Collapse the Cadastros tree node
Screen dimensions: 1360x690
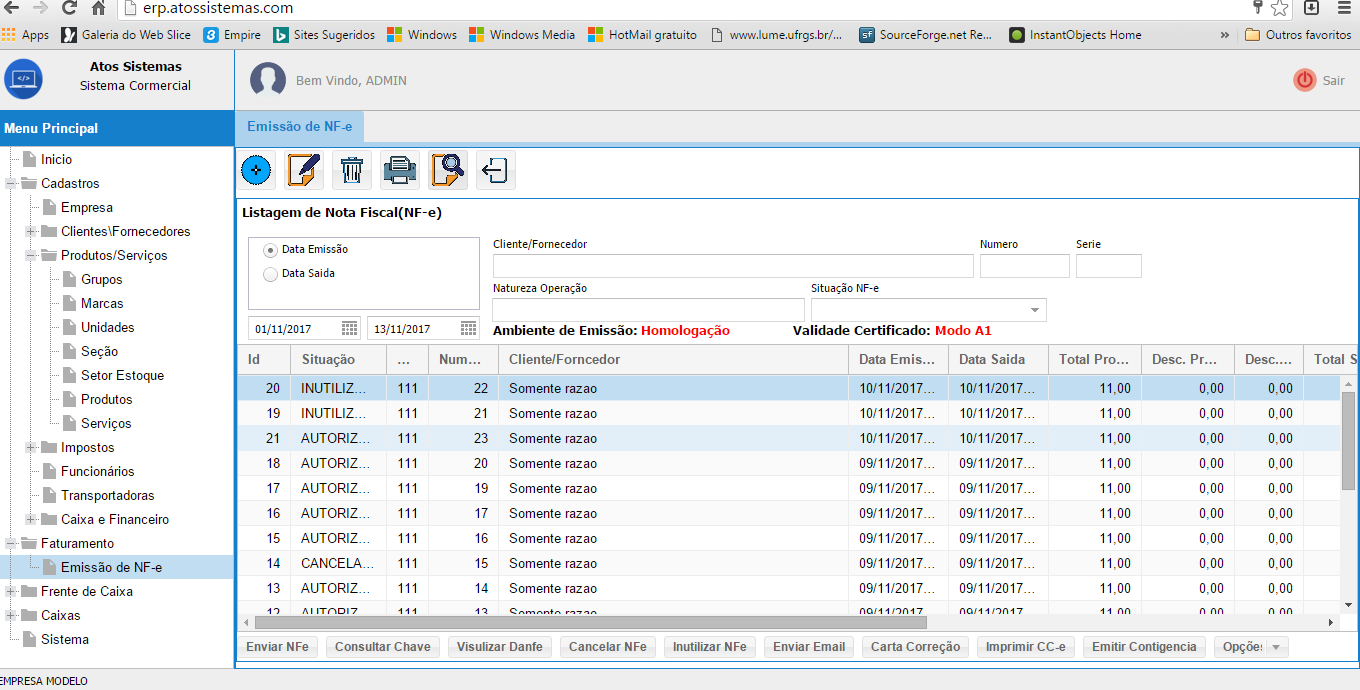[11, 184]
